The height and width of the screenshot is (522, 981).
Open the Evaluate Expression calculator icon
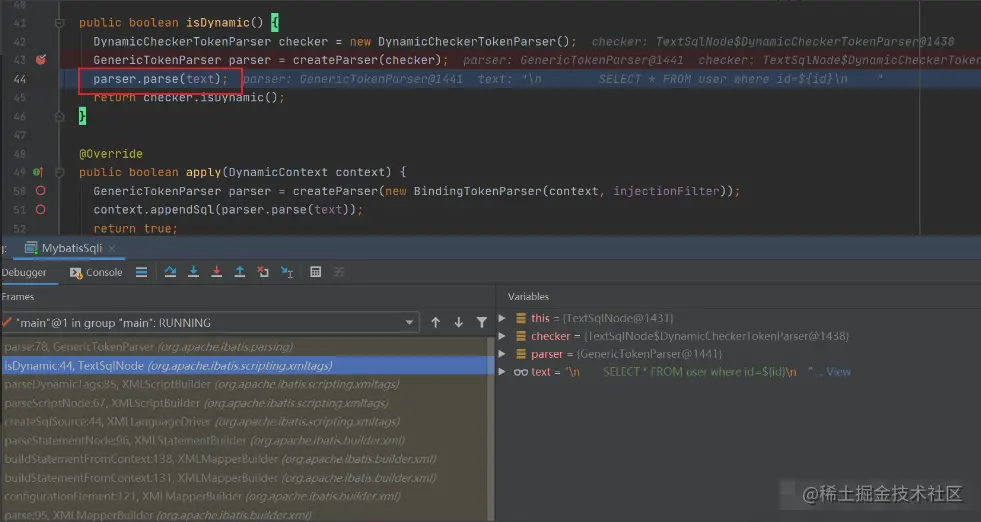tap(316, 272)
